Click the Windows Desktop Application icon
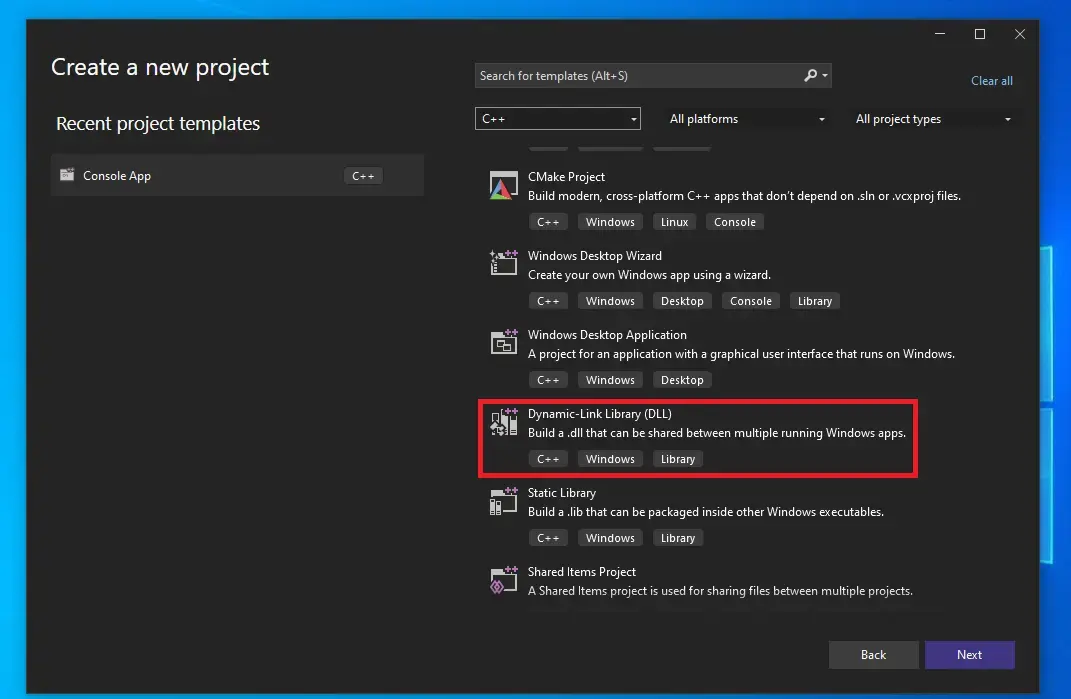 coord(503,343)
